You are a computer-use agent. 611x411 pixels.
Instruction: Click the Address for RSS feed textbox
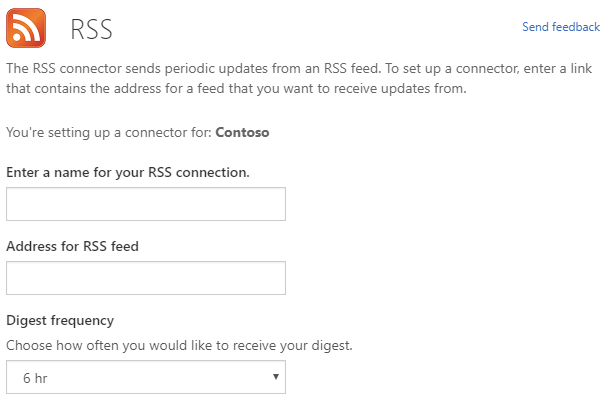pos(146,278)
